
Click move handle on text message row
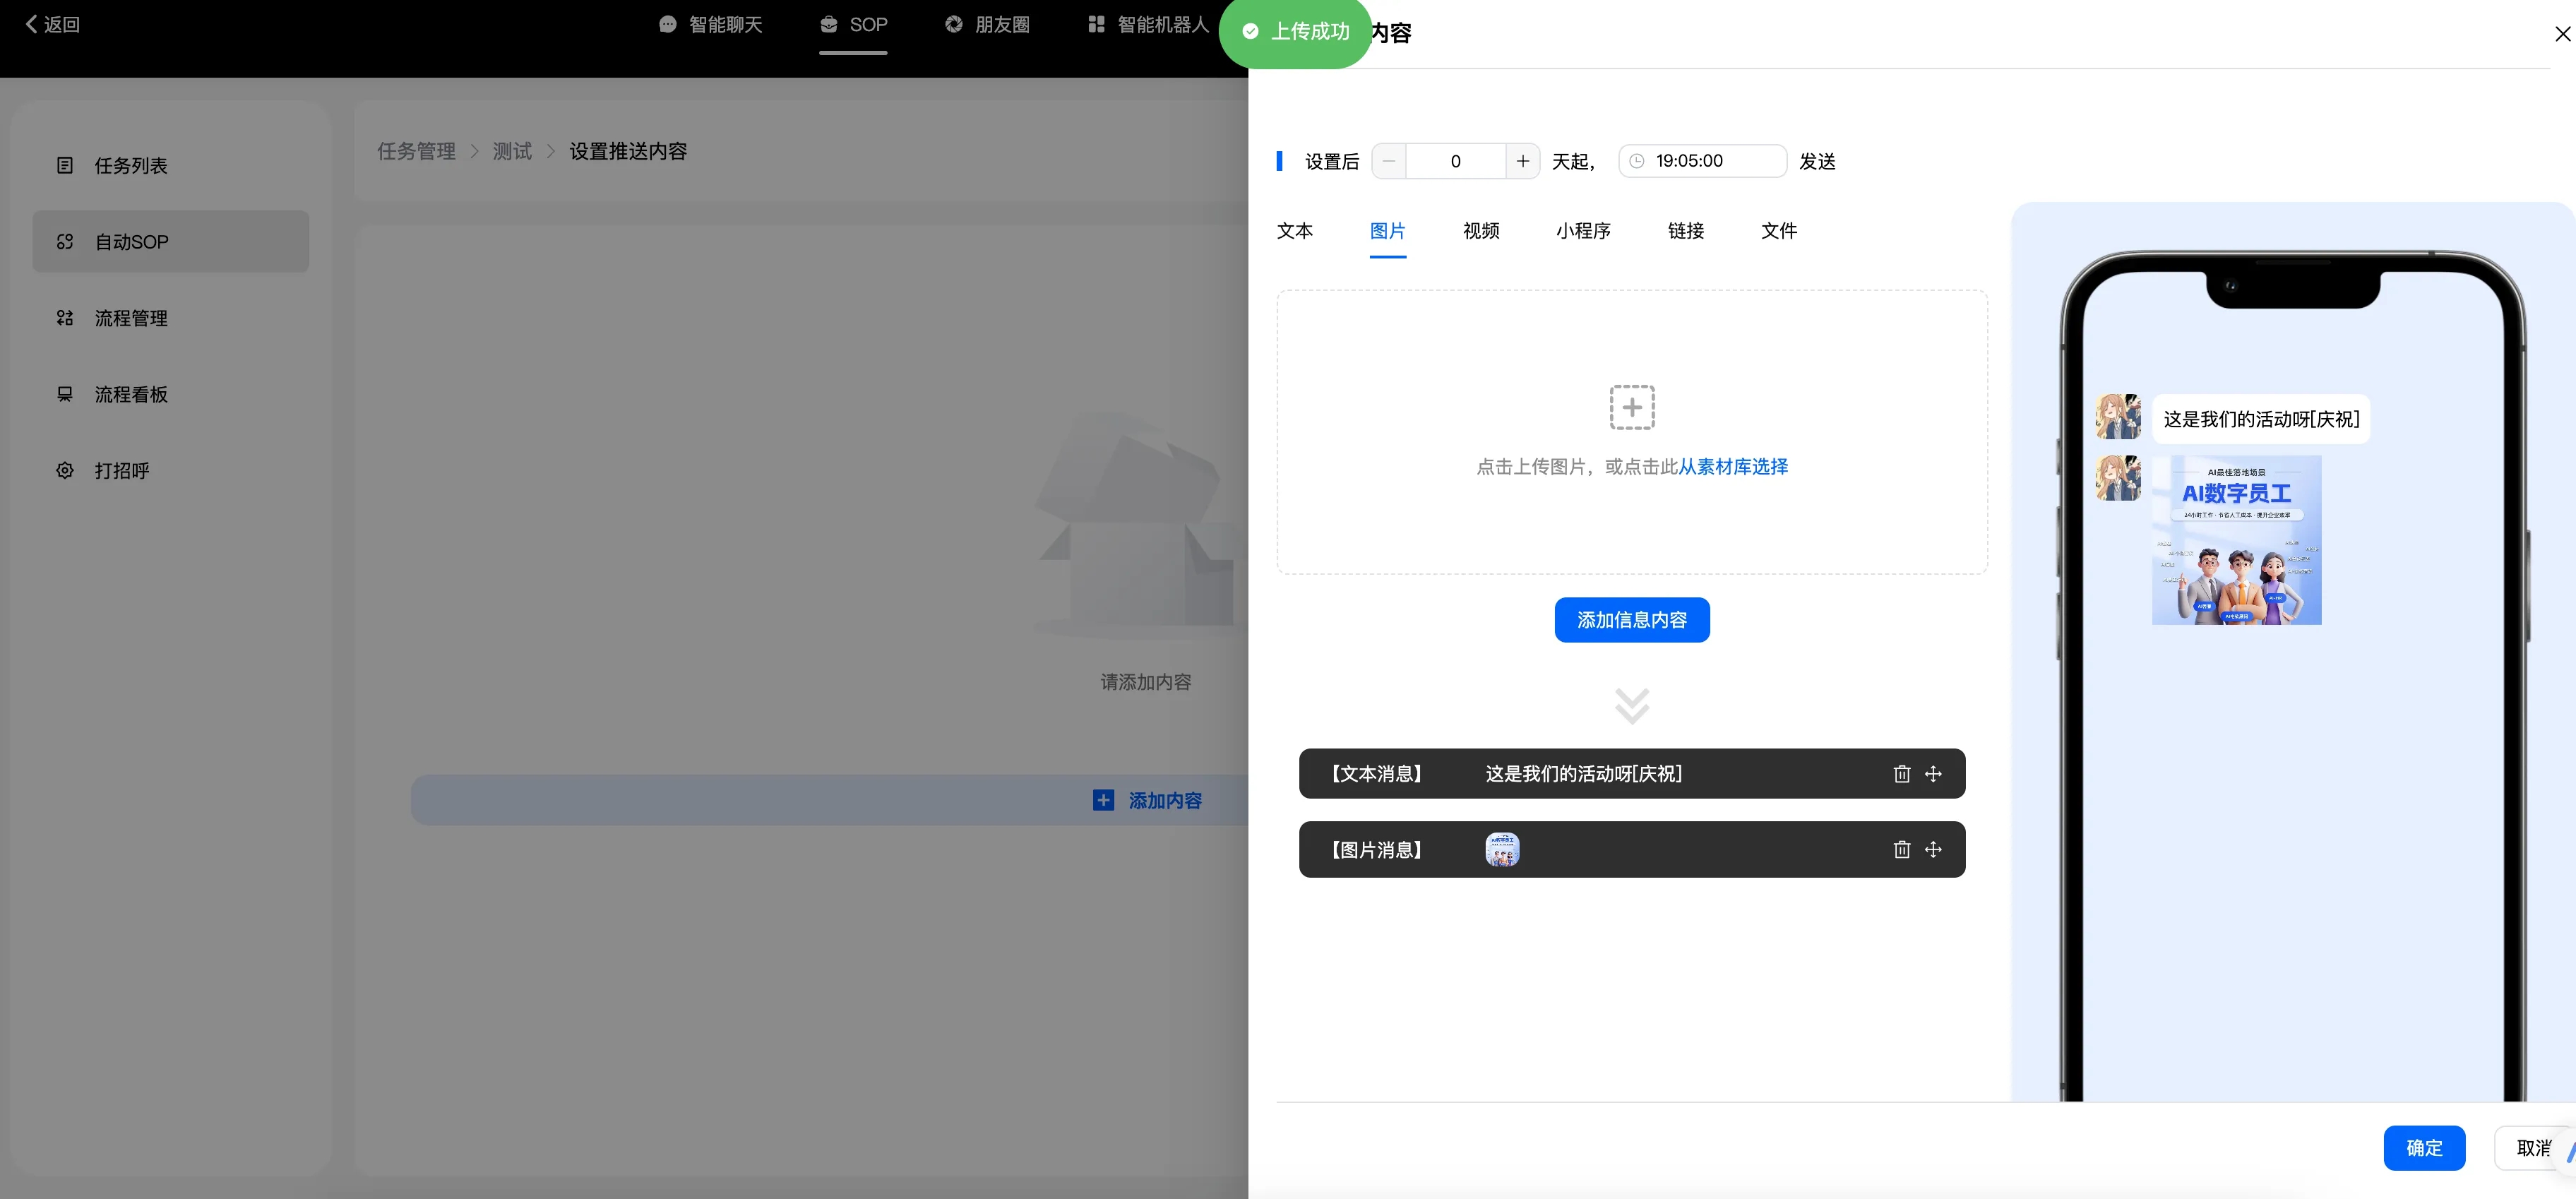(x=1933, y=774)
